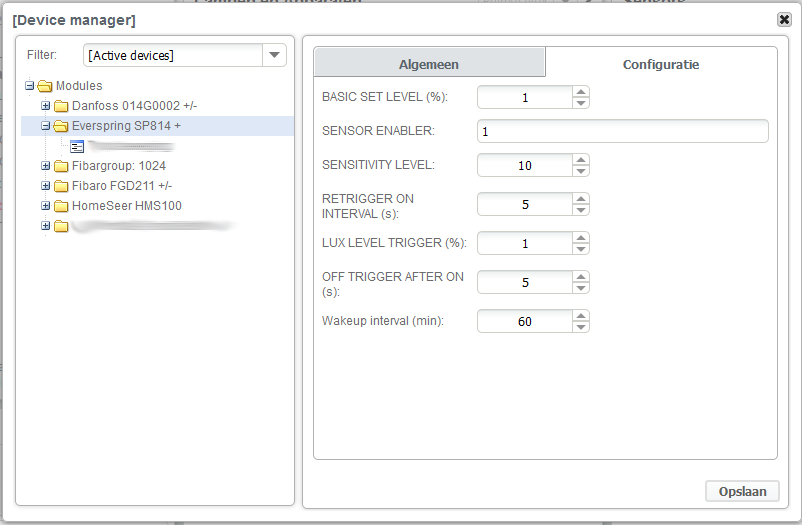The height and width of the screenshot is (525, 802).
Task: Expand the Danfoss 014G0002 tree node
Action: tap(46, 106)
